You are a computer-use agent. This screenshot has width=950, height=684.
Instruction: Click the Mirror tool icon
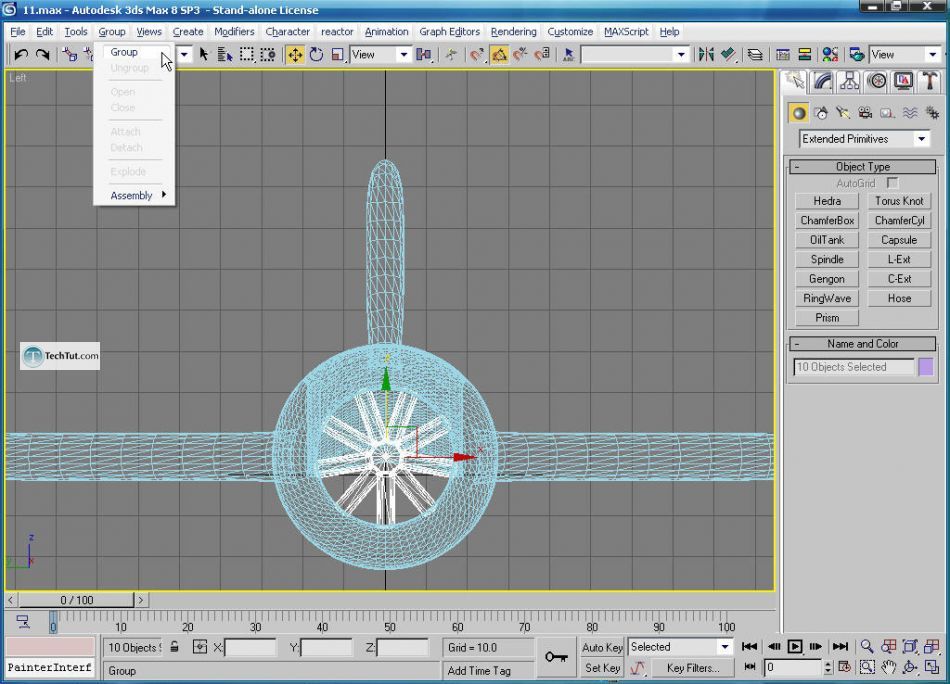tap(706, 54)
